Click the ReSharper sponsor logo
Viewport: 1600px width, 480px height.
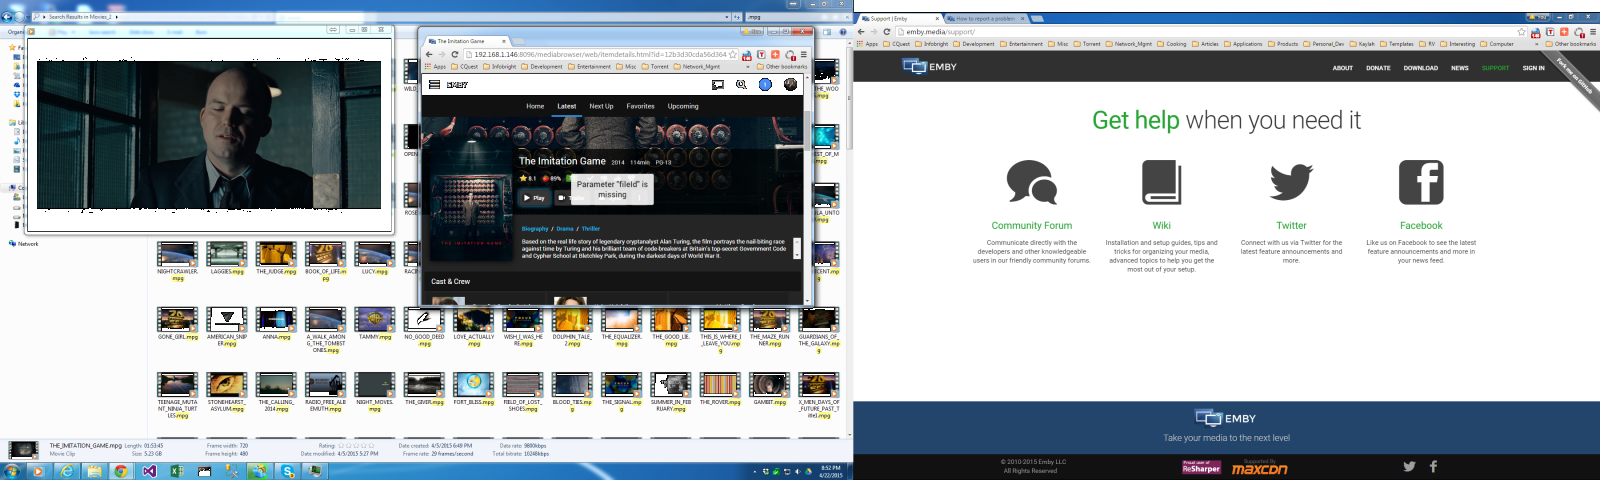click(x=1201, y=467)
